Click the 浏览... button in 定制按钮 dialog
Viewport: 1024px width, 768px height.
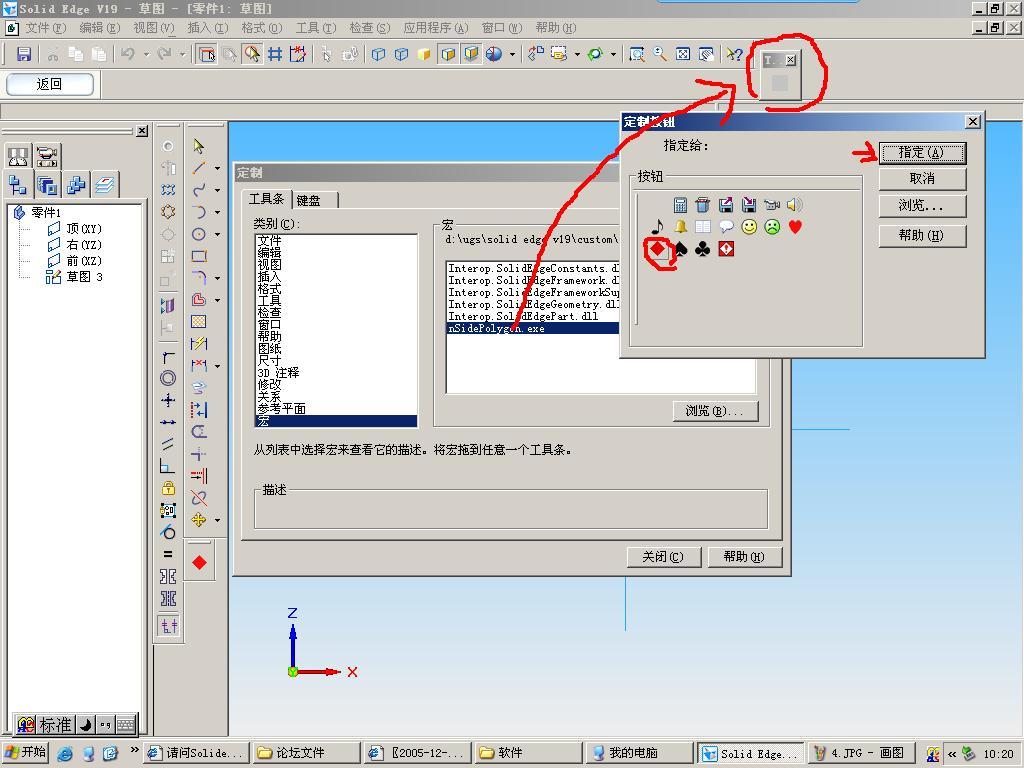[921, 206]
